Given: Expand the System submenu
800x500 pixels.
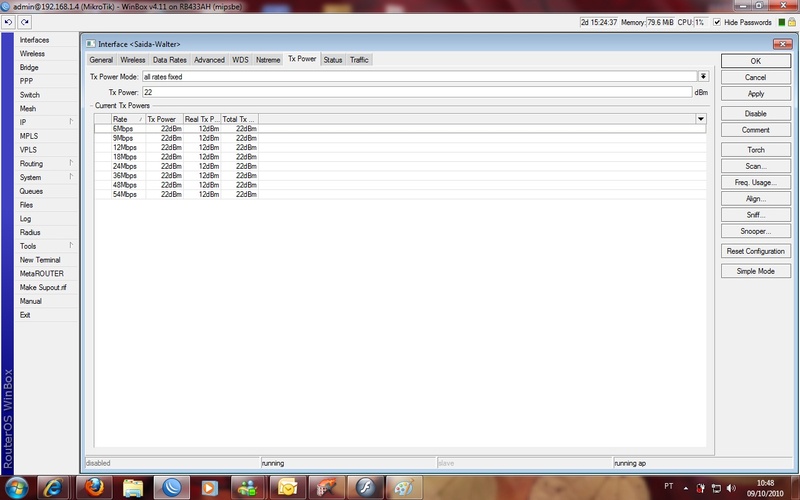Looking at the screenshot, I should tap(46, 178).
